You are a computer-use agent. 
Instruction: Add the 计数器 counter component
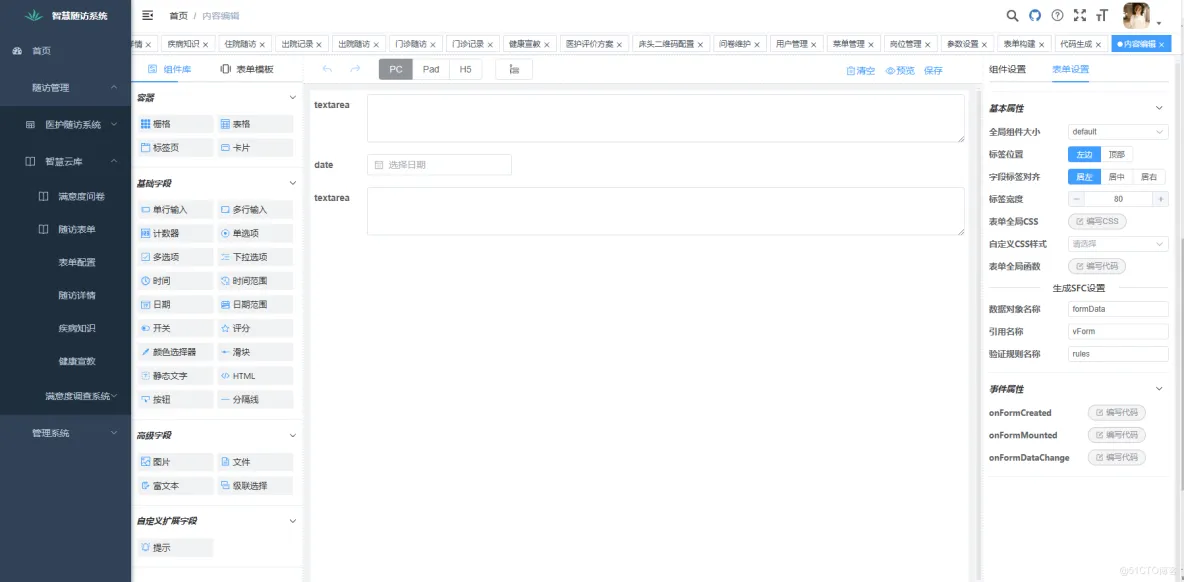(175, 233)
